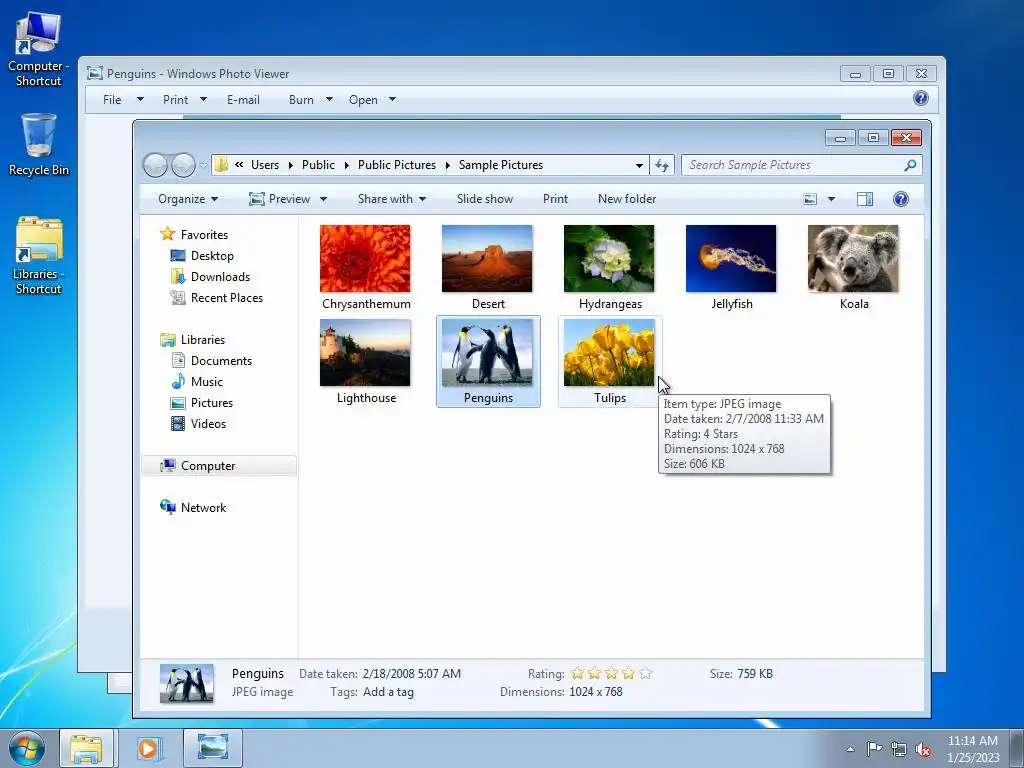Click Preview button in Explorer toolbar

pos(280,199)
